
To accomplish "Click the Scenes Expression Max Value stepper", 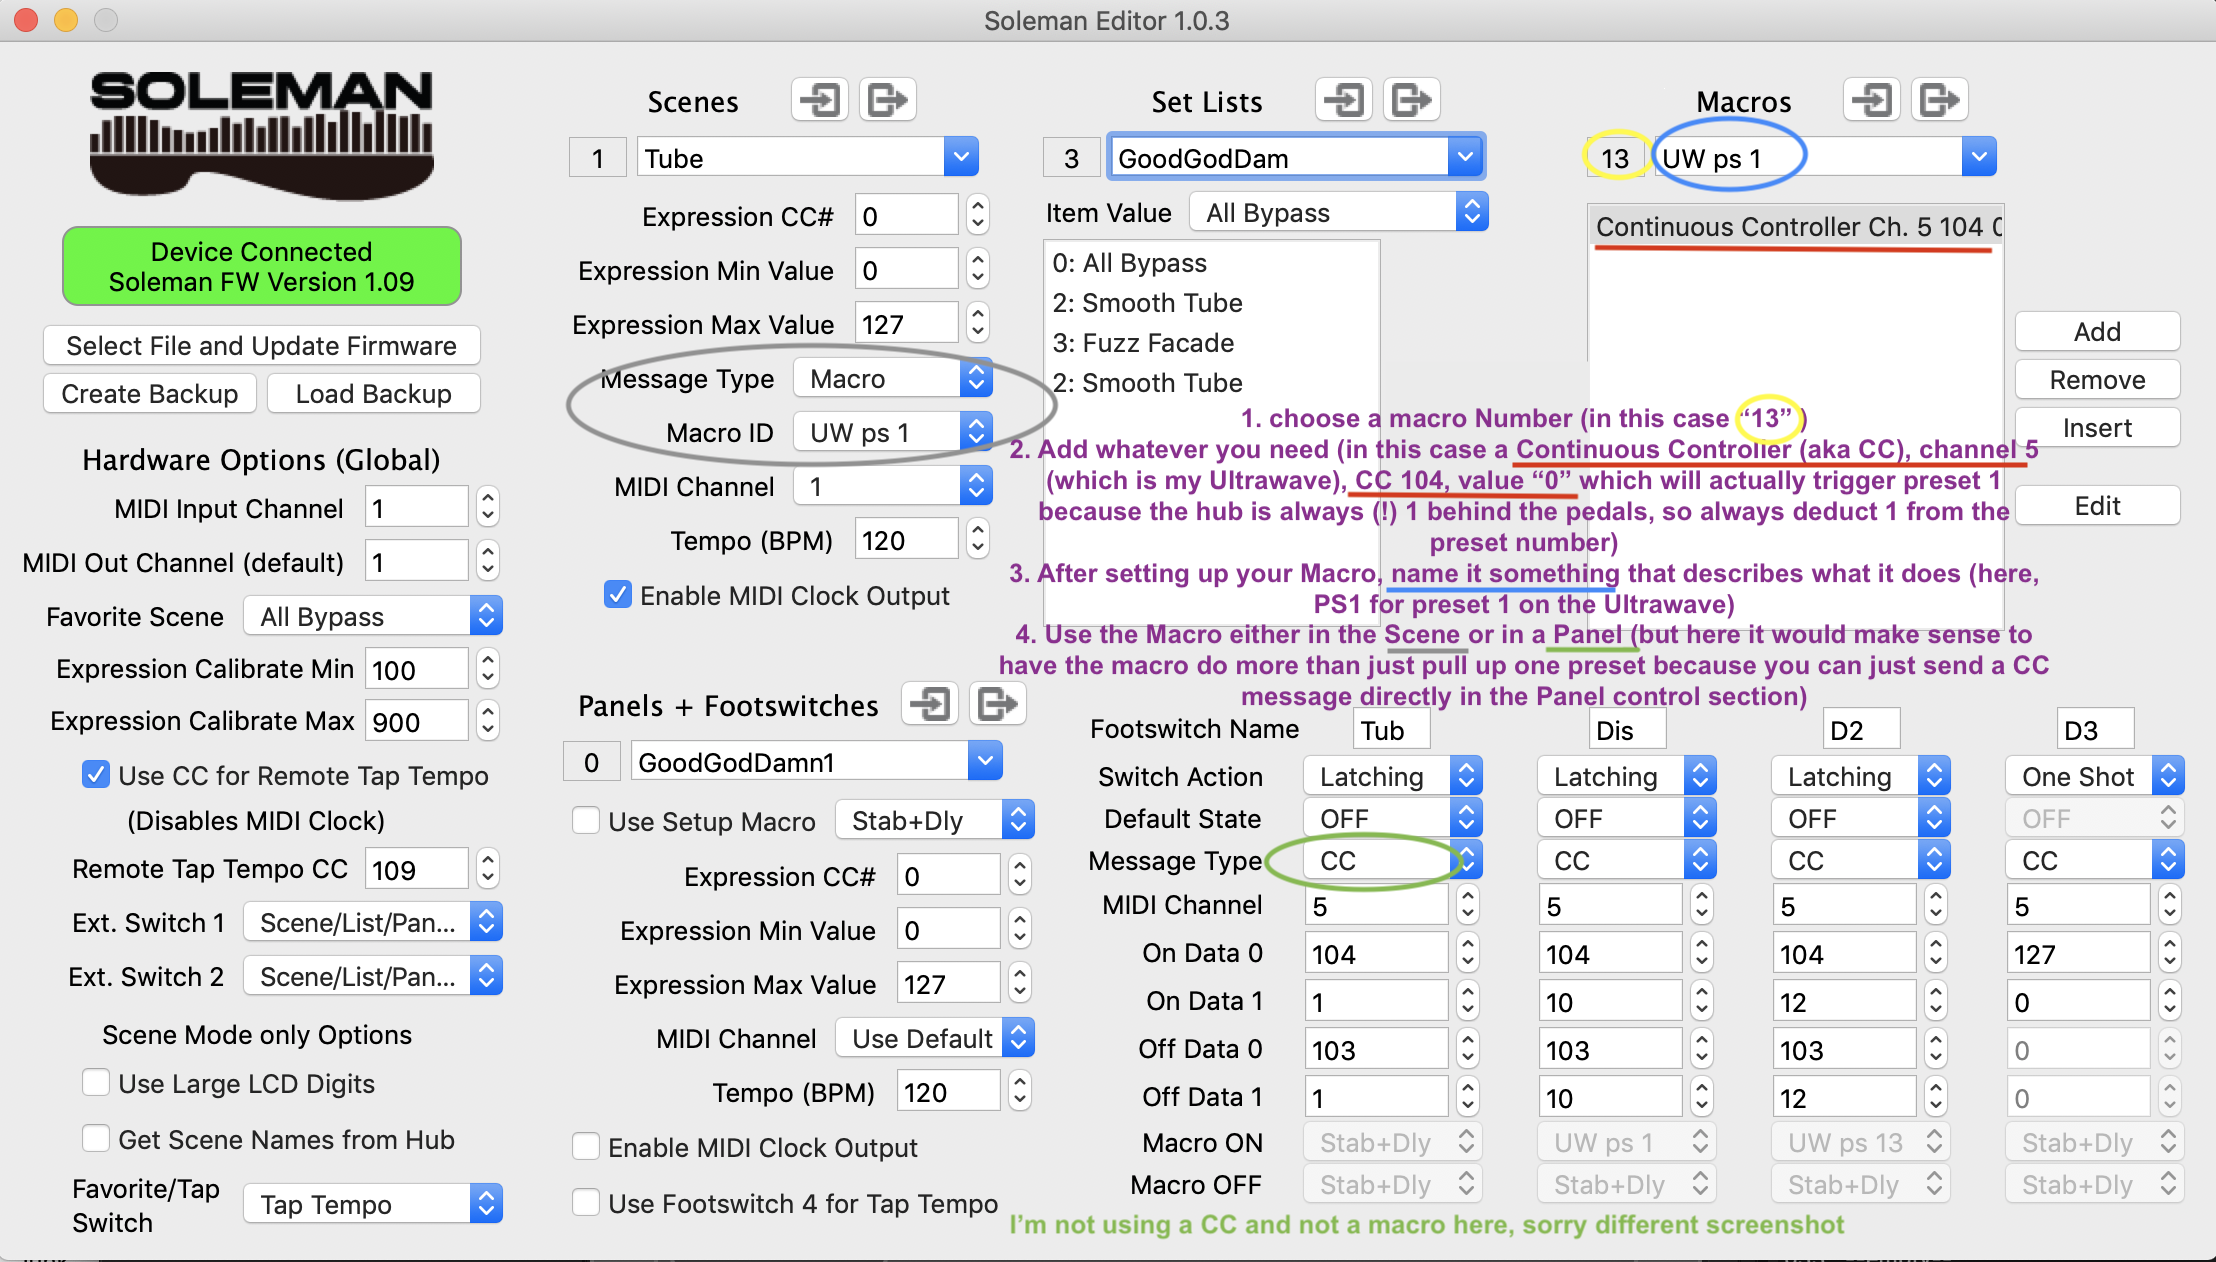I will pos(978,323).
